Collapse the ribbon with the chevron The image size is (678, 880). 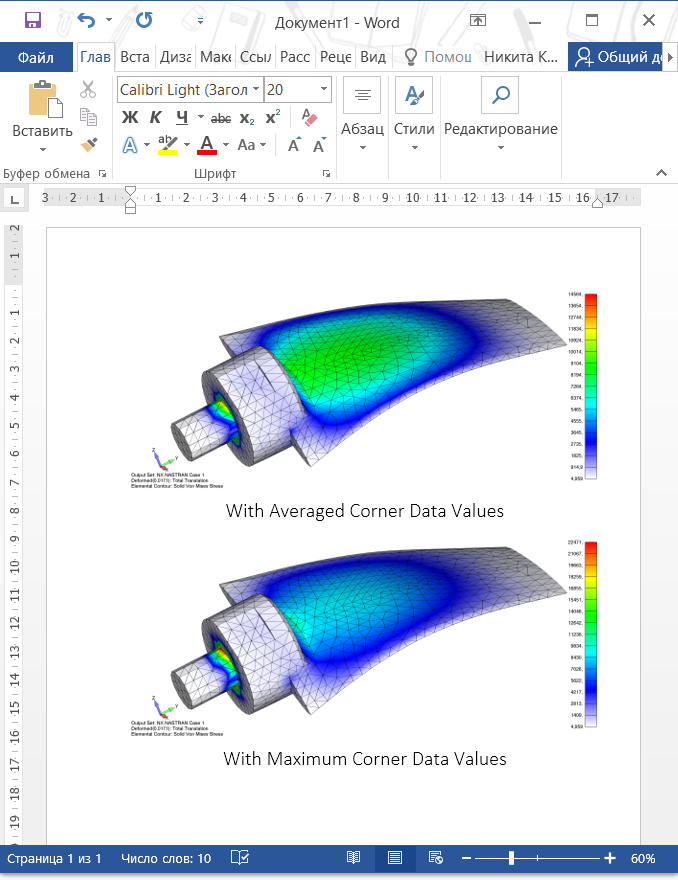[661, 173]
